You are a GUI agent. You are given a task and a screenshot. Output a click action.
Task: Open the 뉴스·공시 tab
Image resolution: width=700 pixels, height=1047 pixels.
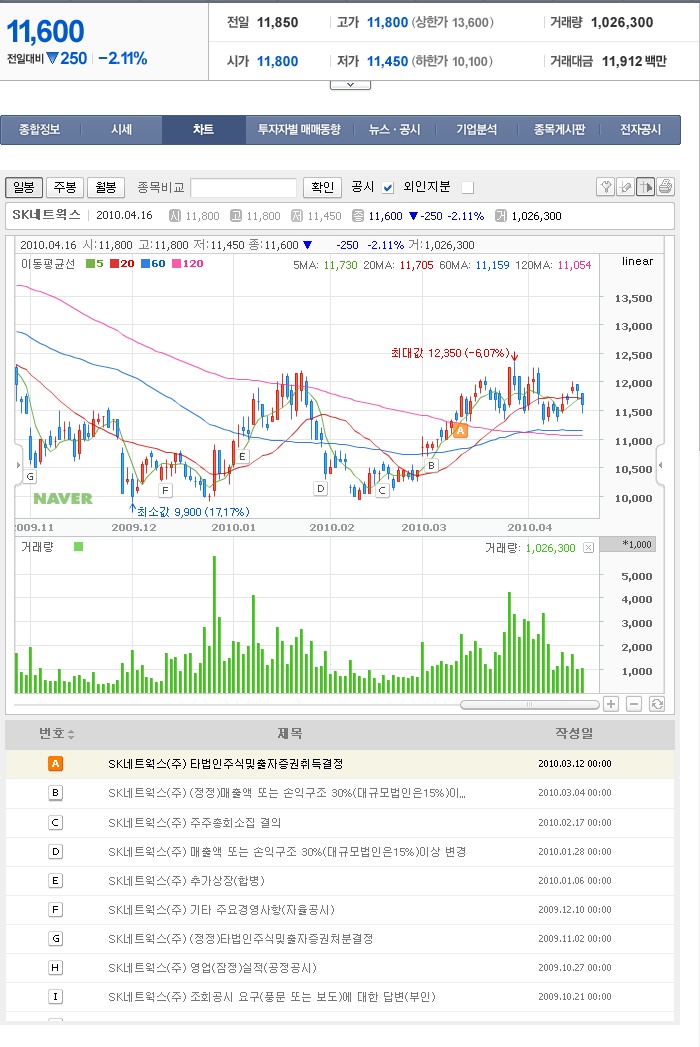(395, 130)
